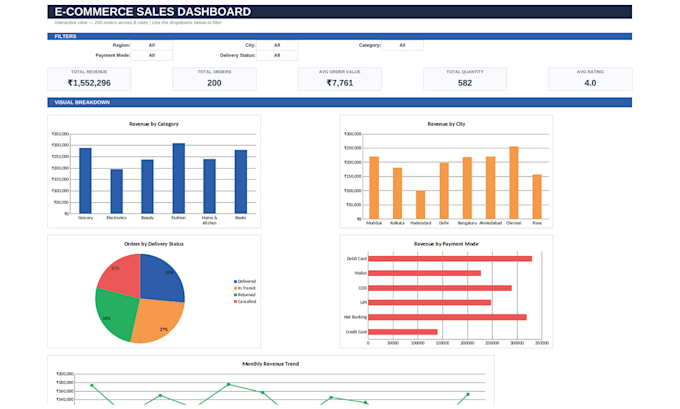Click the blue Delivered pie slice

click(x=161, y=278)
